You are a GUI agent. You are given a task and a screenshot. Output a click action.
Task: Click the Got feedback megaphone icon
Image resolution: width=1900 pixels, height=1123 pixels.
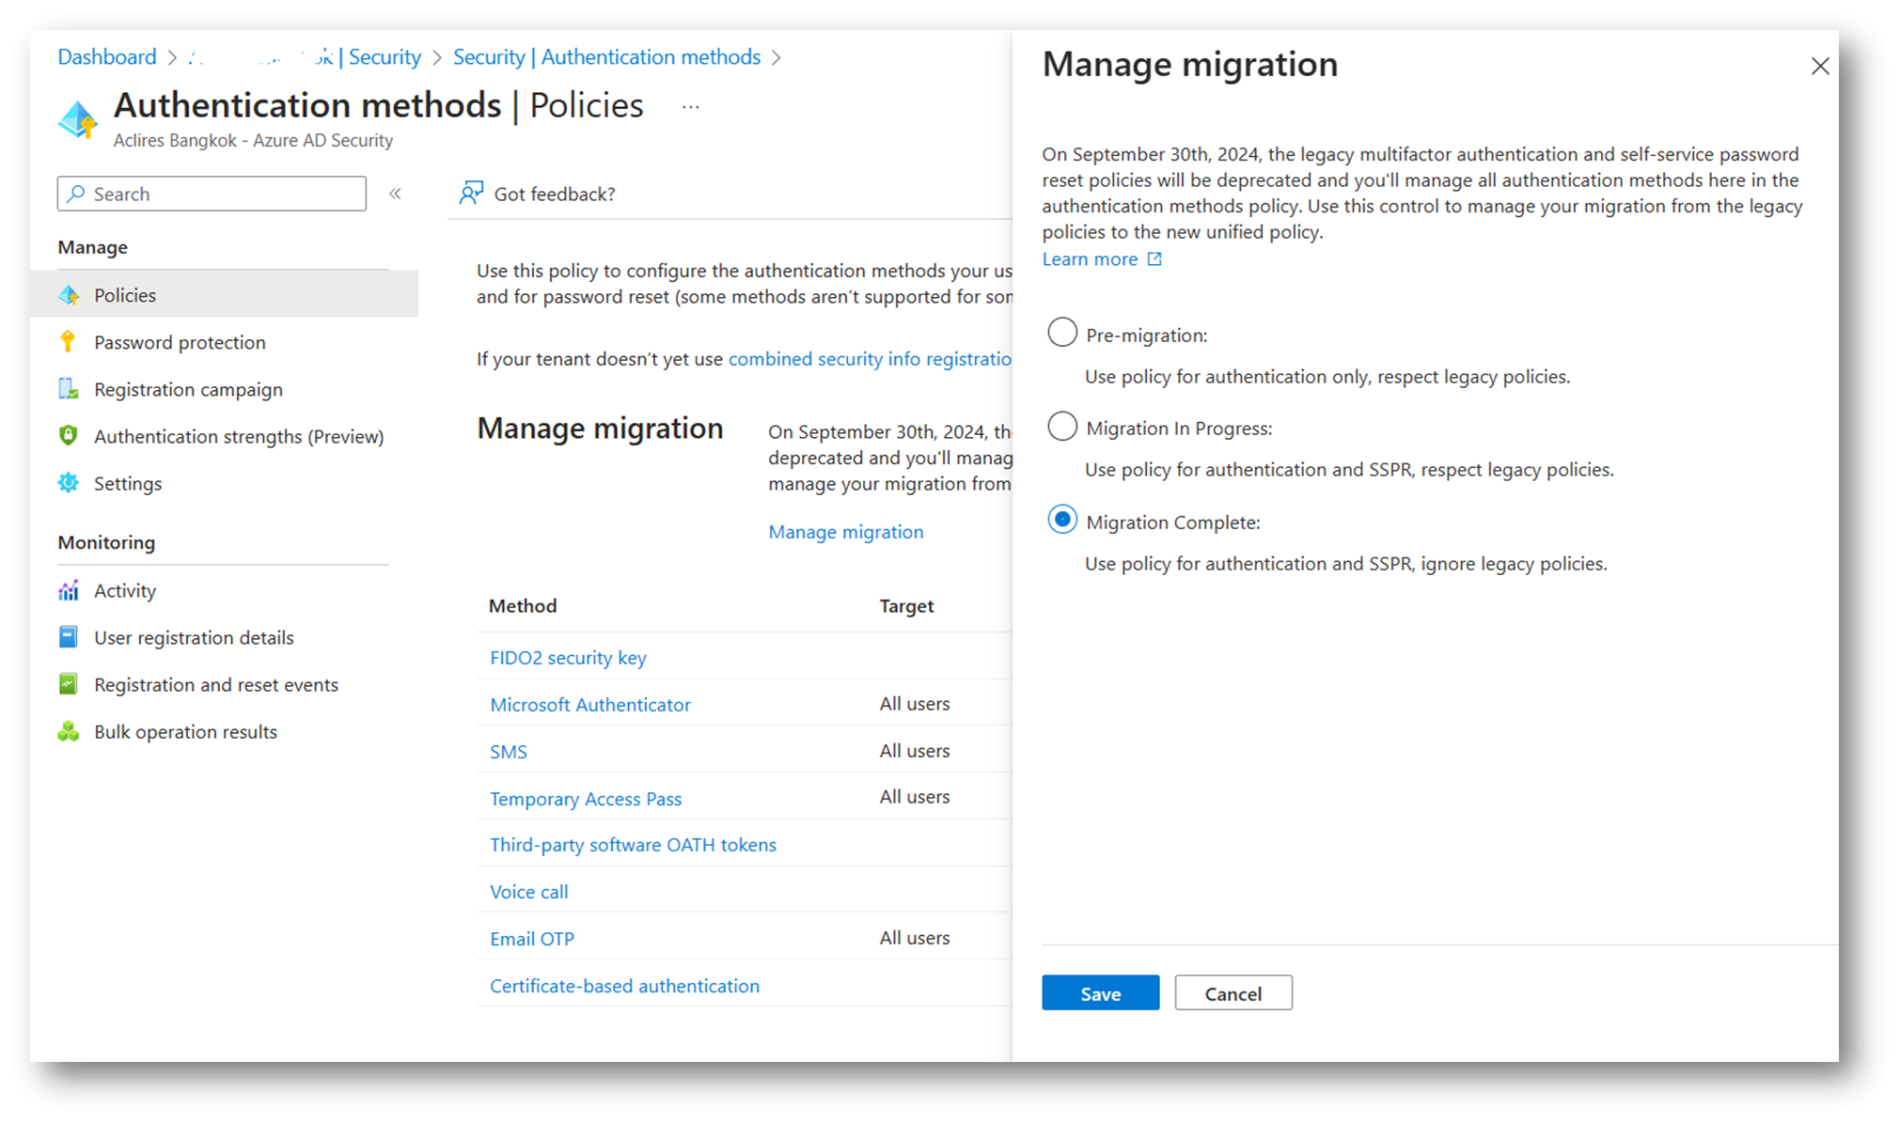(470, 192)
